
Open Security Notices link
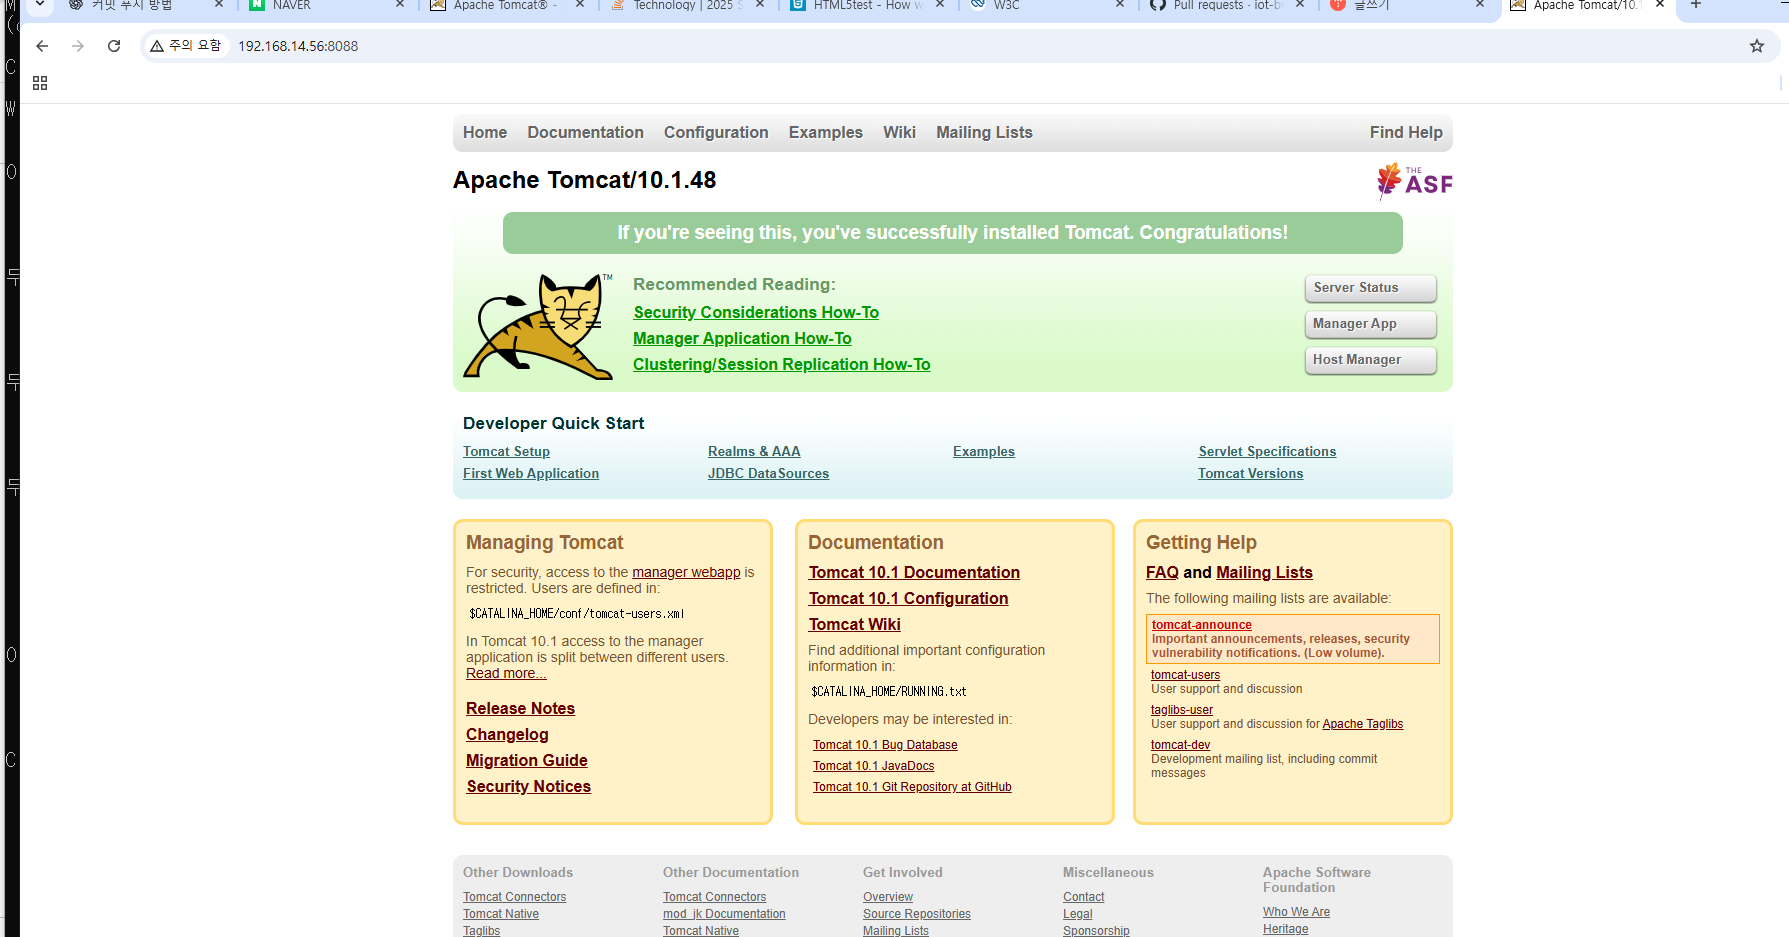(x=528, y=786)
